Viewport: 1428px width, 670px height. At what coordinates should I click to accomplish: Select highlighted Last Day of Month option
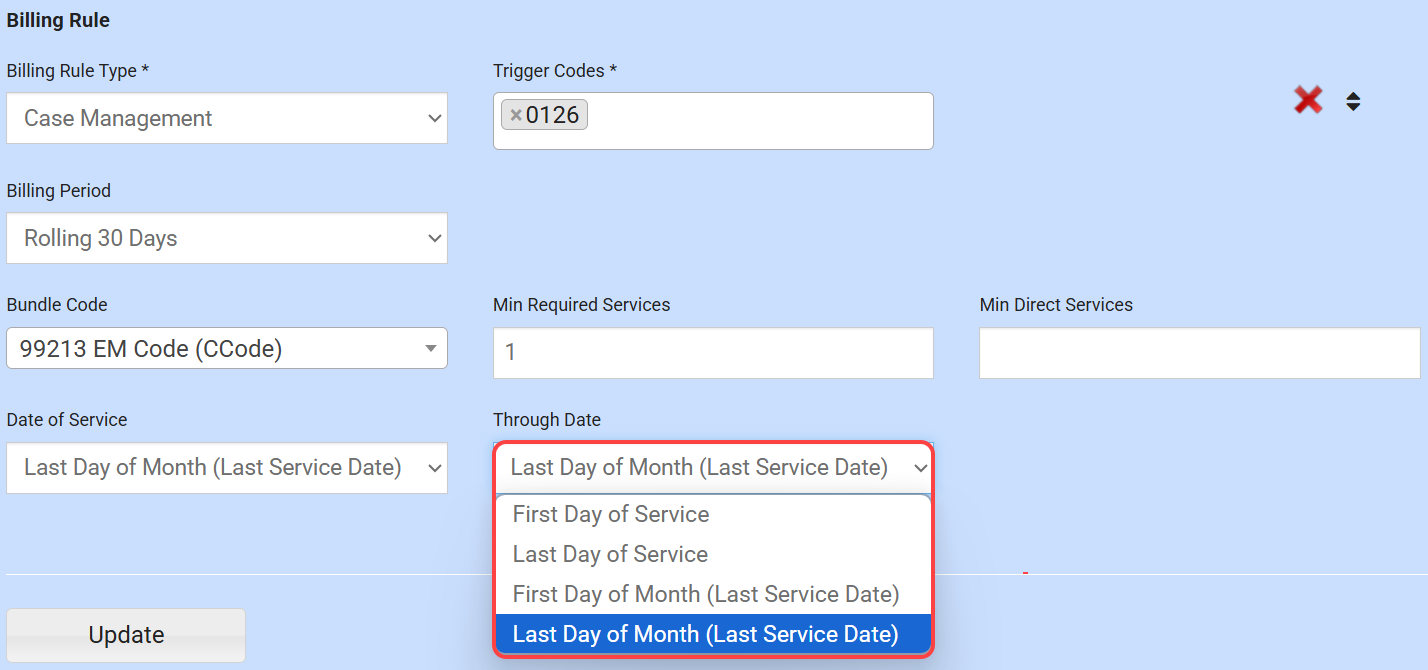coord(706,634)
